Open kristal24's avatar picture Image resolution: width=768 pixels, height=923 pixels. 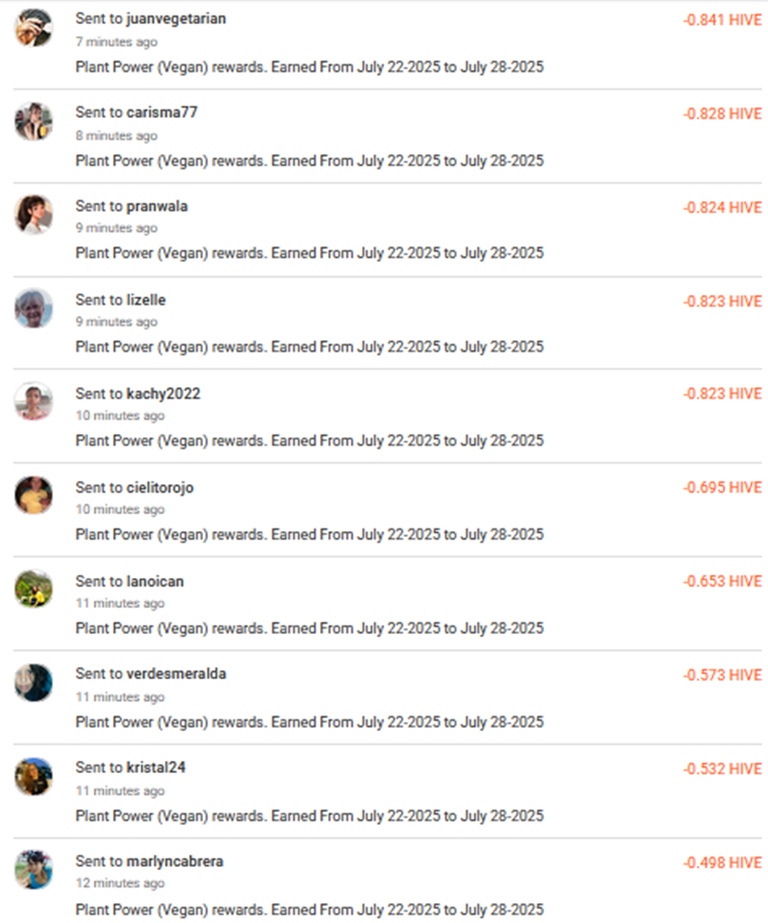click(x=34, y=776)
